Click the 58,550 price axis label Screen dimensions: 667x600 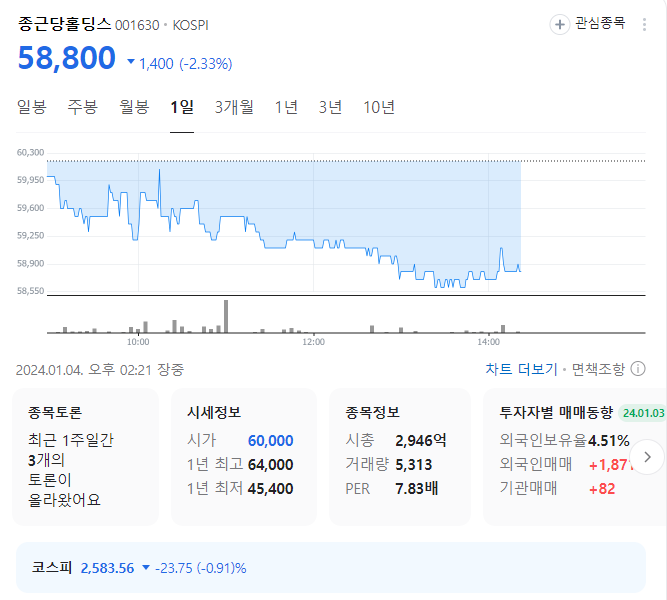click(x=30, y=291)
